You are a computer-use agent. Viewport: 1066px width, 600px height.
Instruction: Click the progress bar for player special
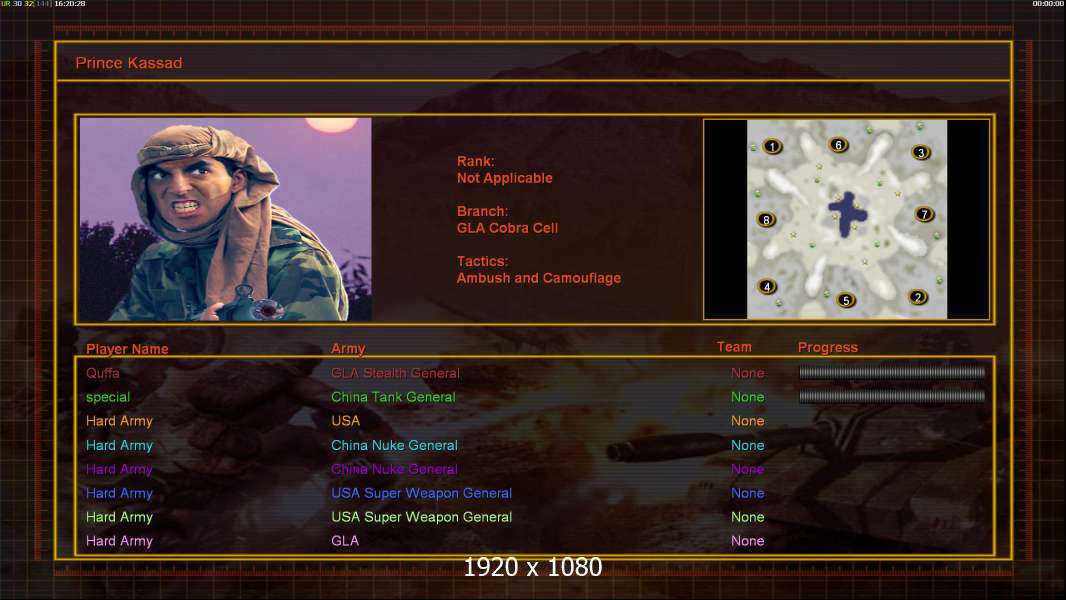pyautogui.click(x=891, y=396)
